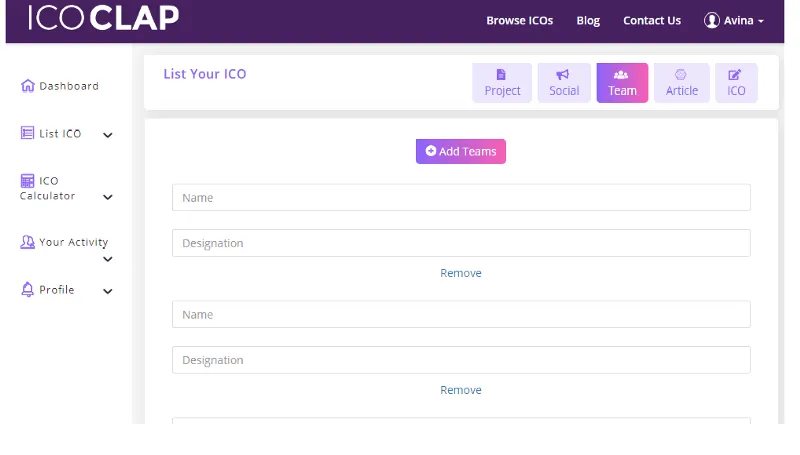
Task: Click the Your Activity icon
Action: click(x=28, y=242)
